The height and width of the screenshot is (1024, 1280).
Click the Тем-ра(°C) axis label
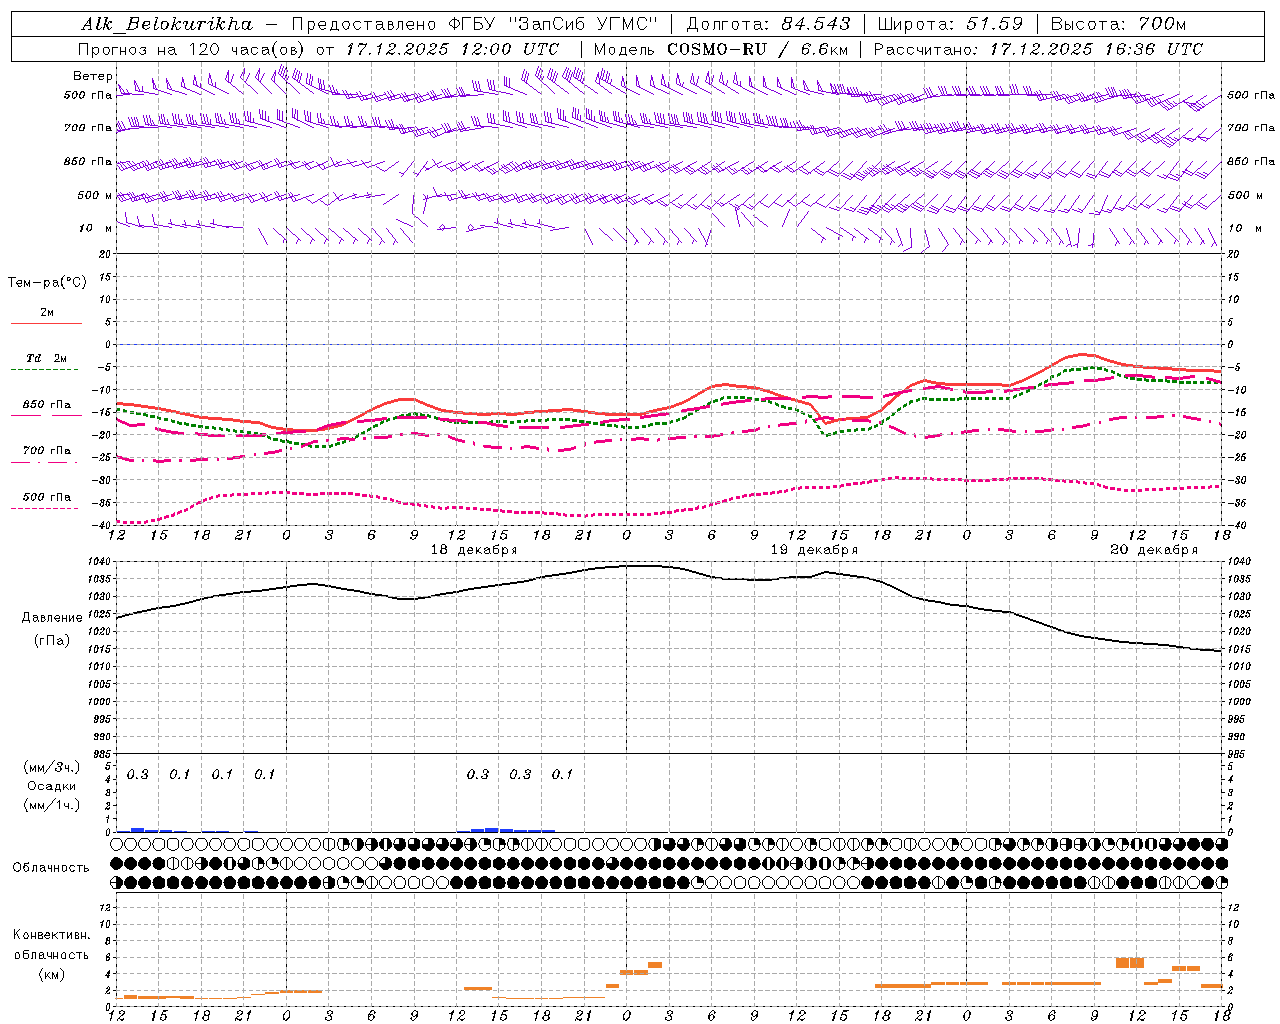click(47, 283)
